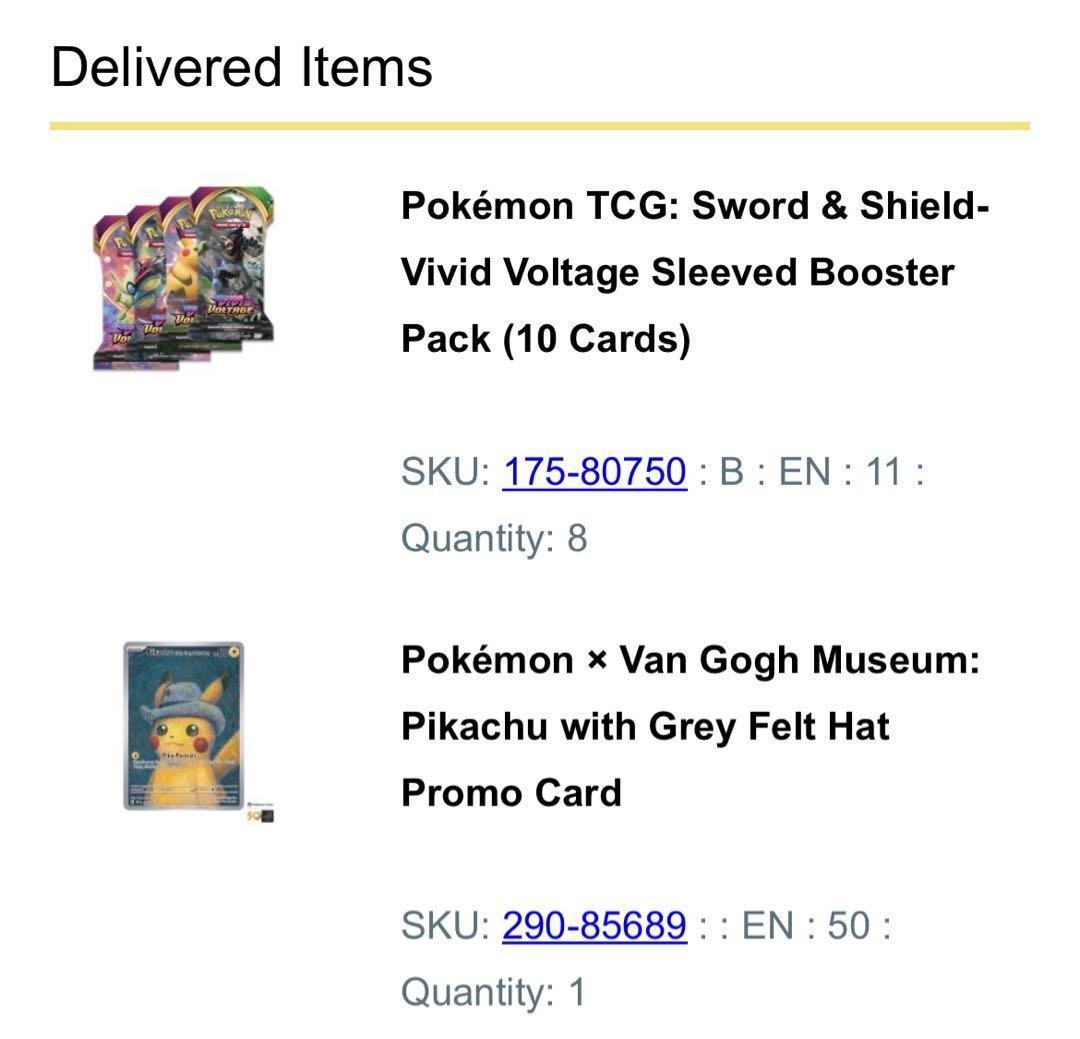Click the yellow divider below Delivered Items
This screenshot has width=1080, height=1039.
pyautogui.click(x=540, y=126)
